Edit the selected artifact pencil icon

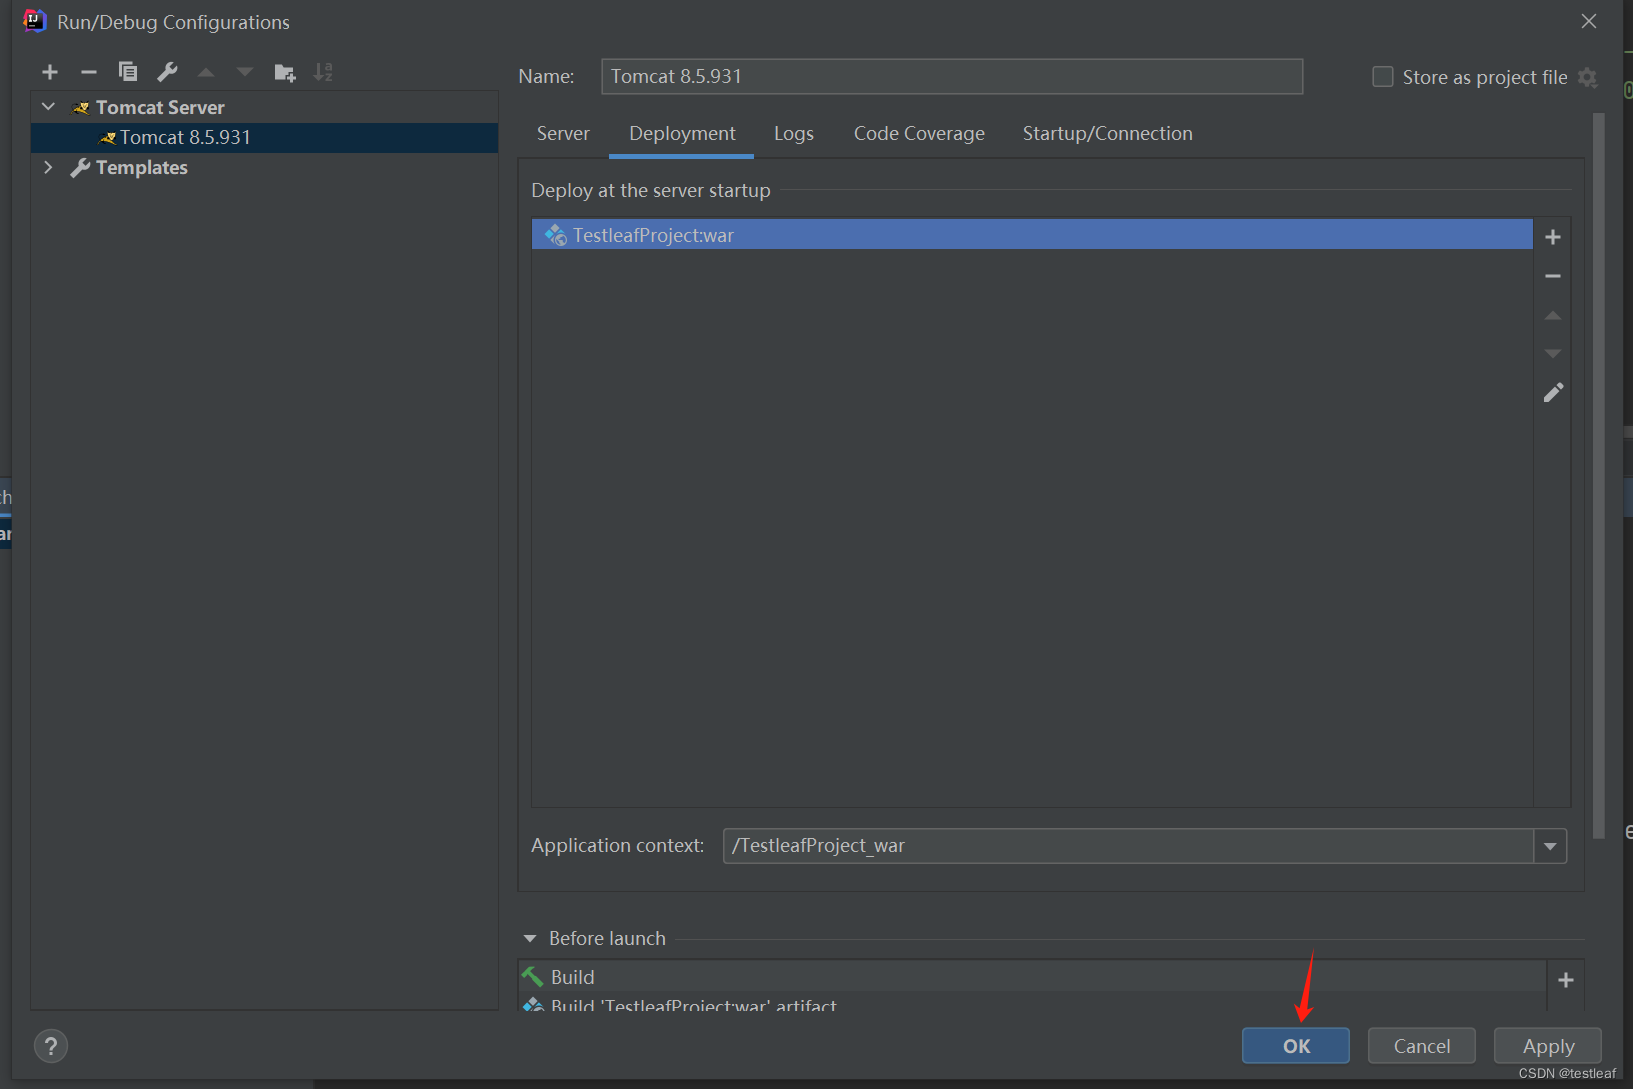1553,392
